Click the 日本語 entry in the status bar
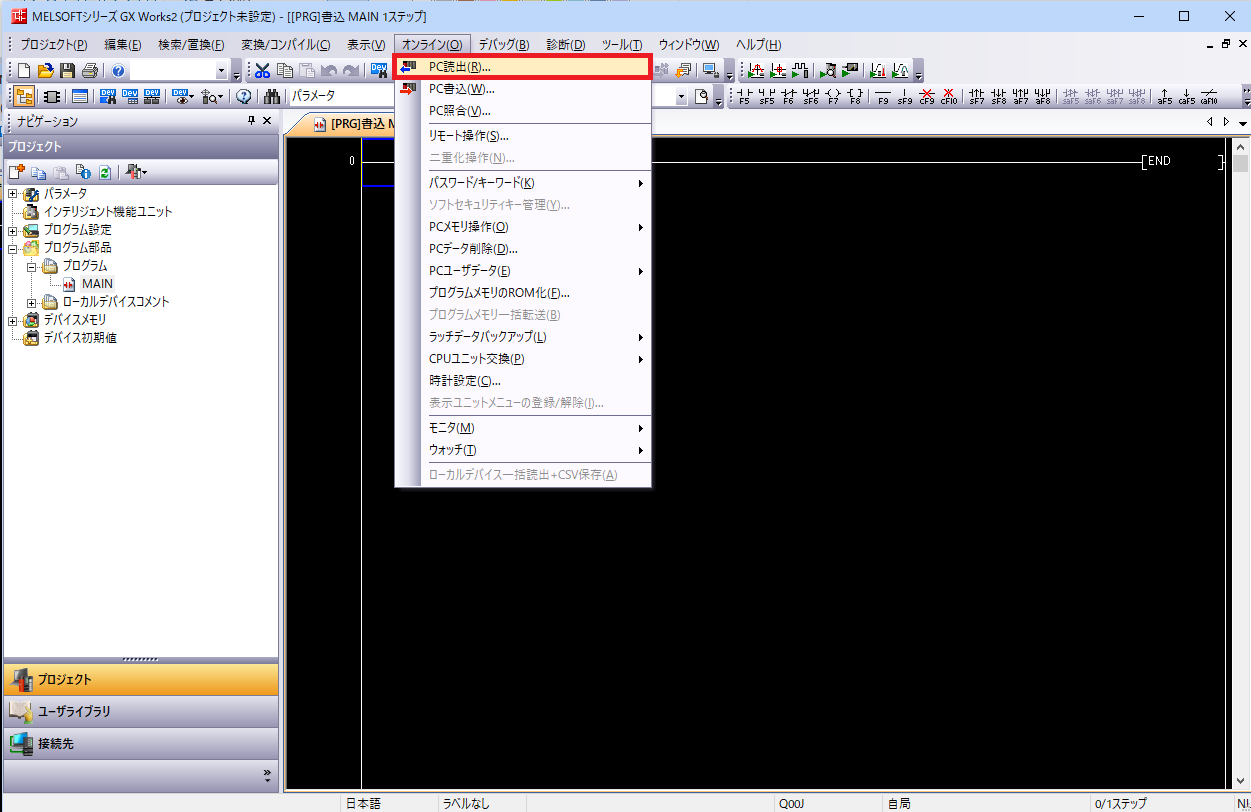Screen dimensions: 1251x812 pyautogui.click(x=363, y=803)
